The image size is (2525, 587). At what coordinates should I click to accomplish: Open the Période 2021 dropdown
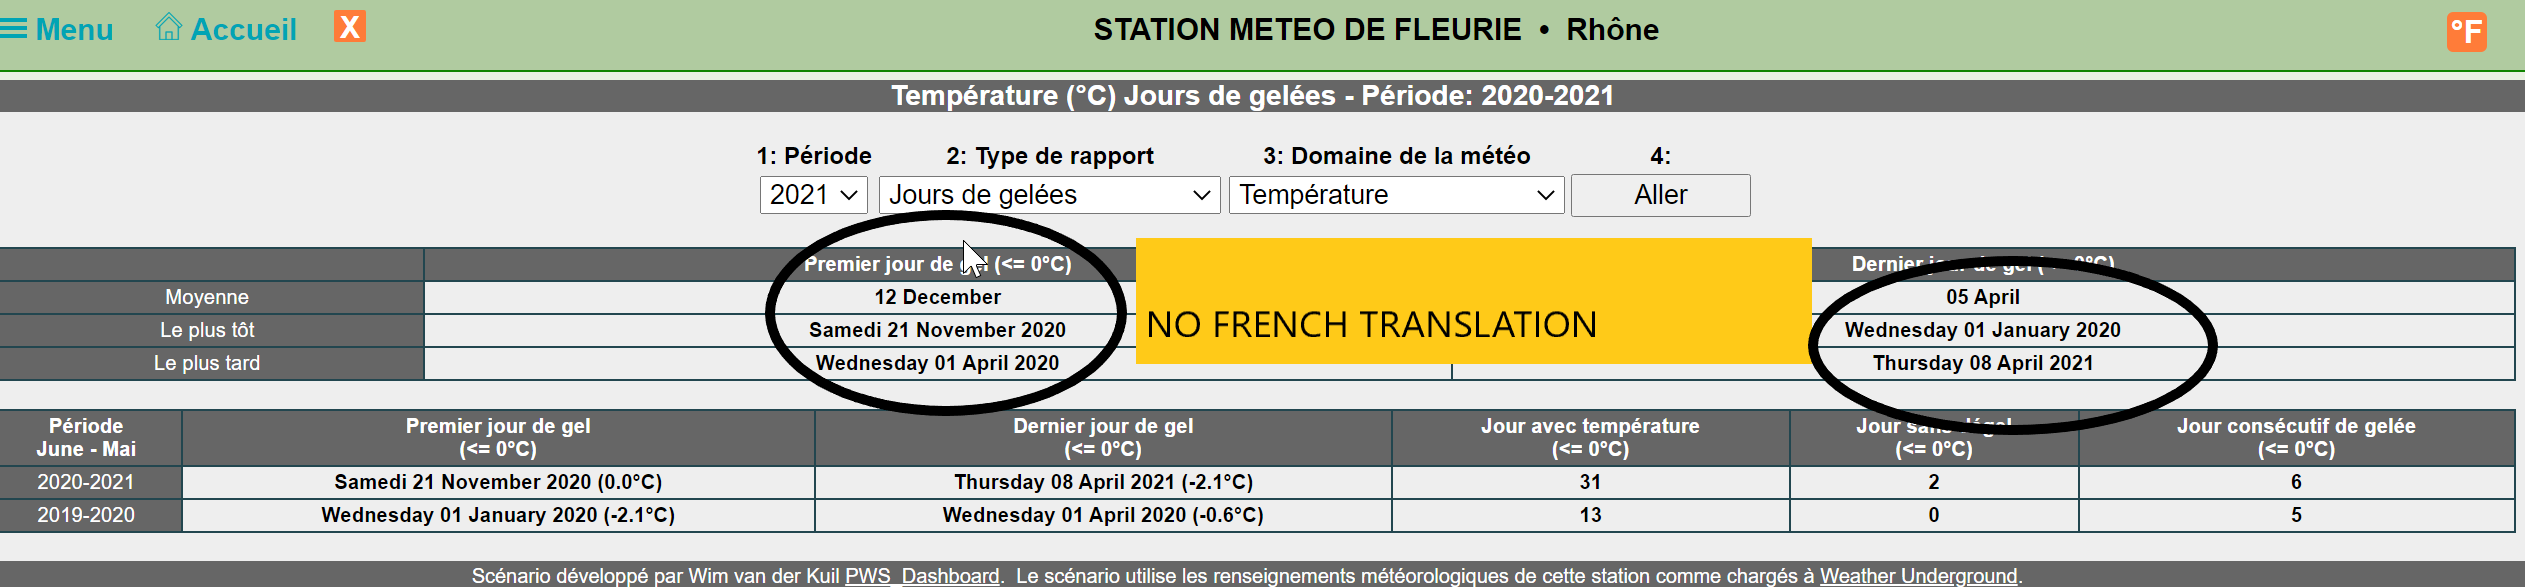(x=813, y=195)
